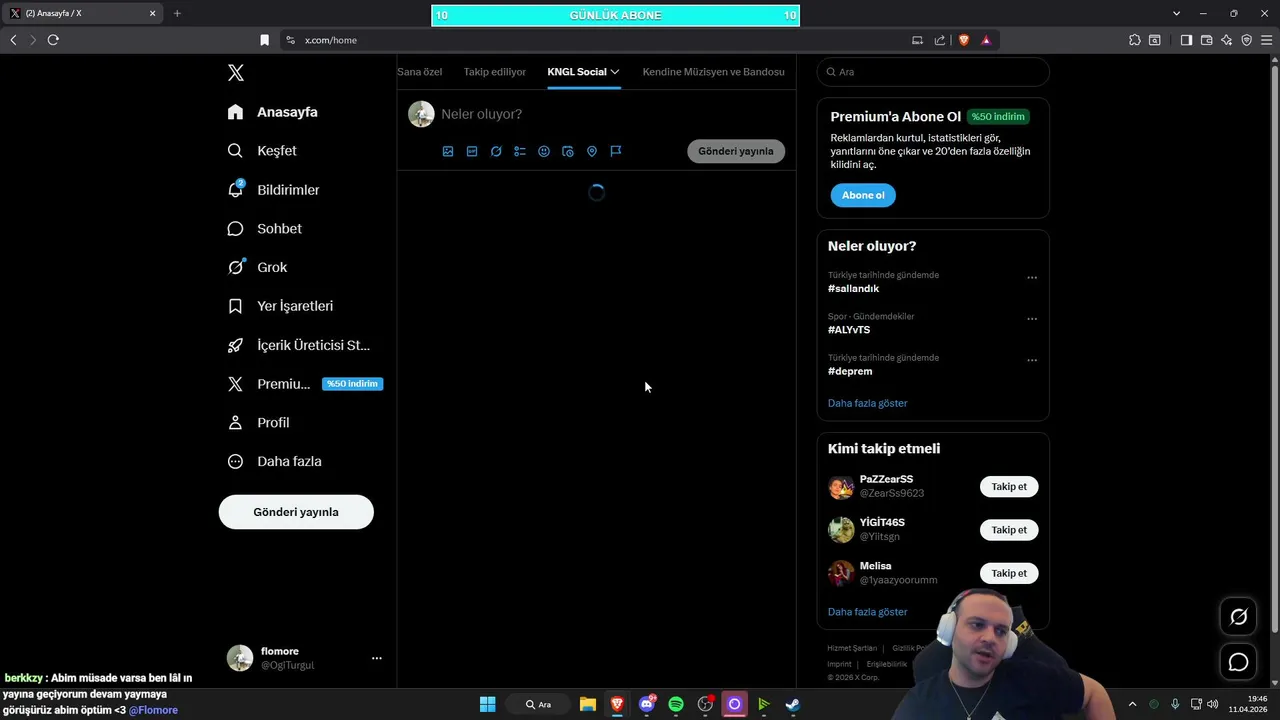Click the Ara search field on X
This screenshot has width=1280, height=720.
point(933,72)
